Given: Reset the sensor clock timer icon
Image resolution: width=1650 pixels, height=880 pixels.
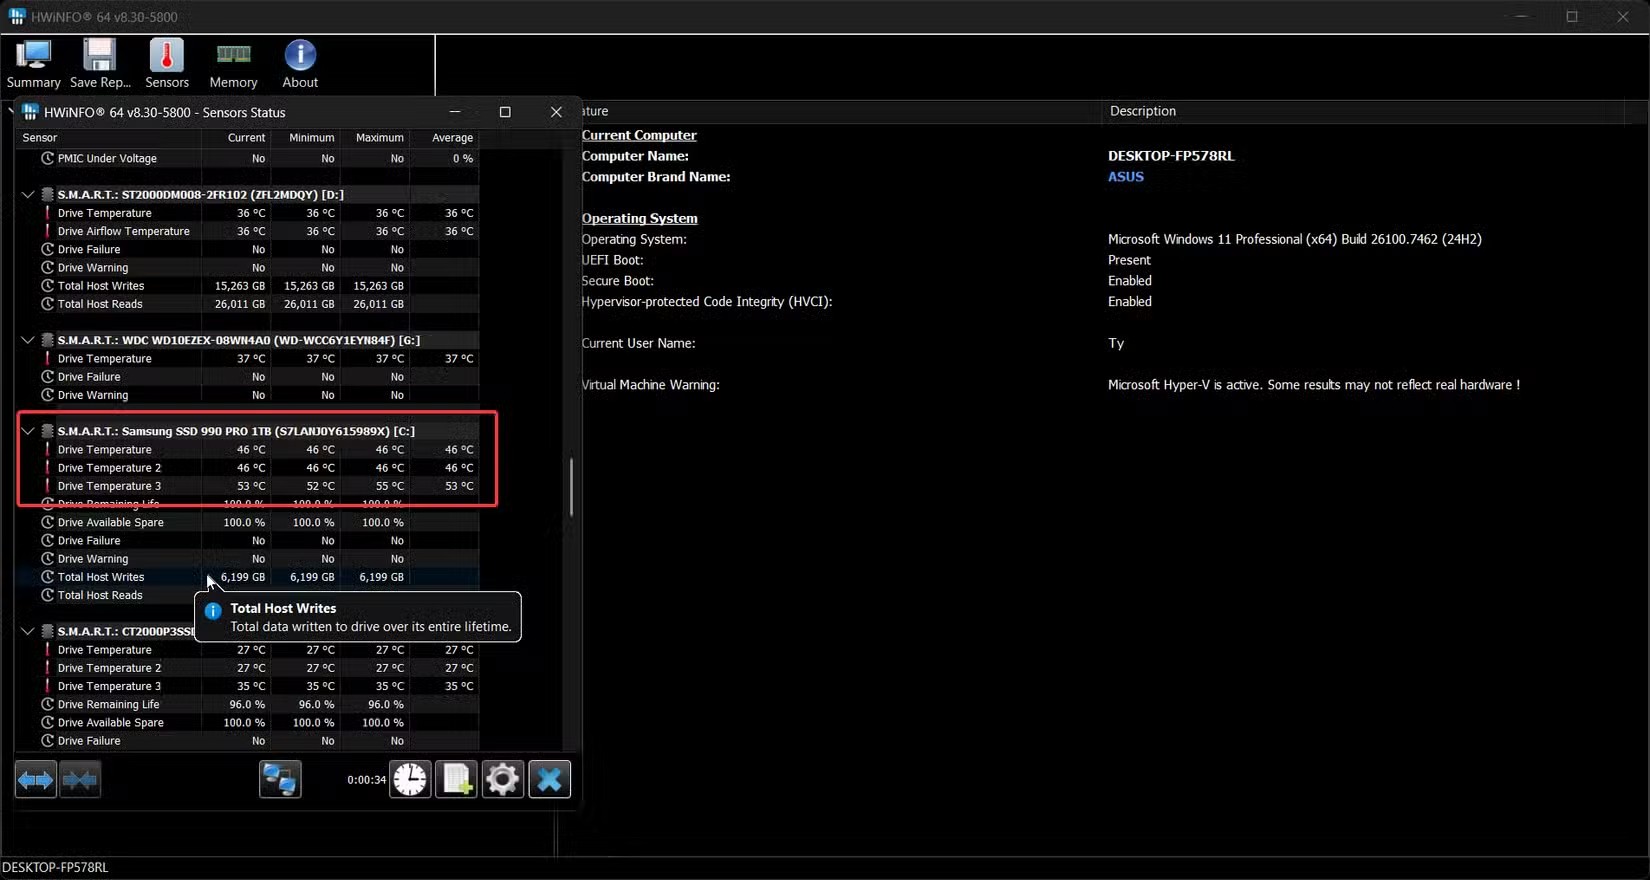Looking at the screenshot, I should [x=410, y=779].
